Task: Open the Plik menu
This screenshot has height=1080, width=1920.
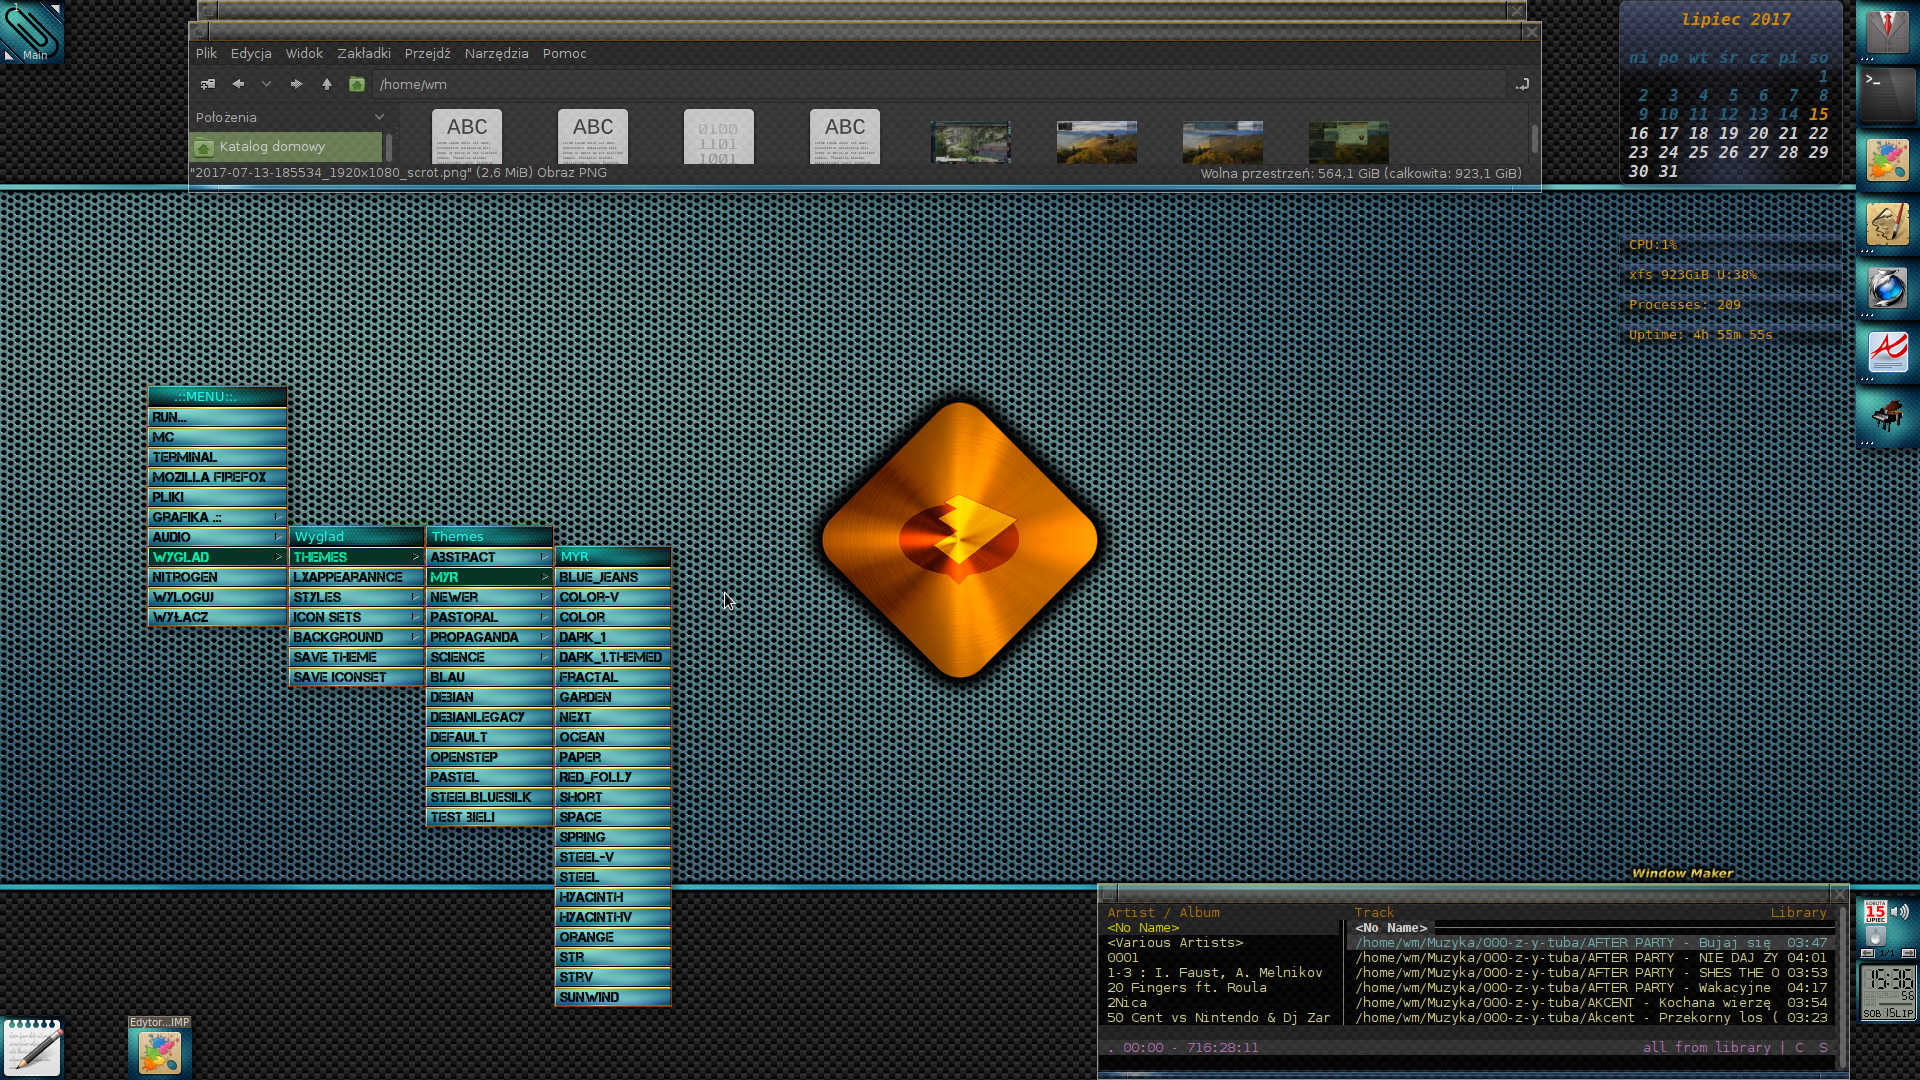Action: [x=206, y=53]
